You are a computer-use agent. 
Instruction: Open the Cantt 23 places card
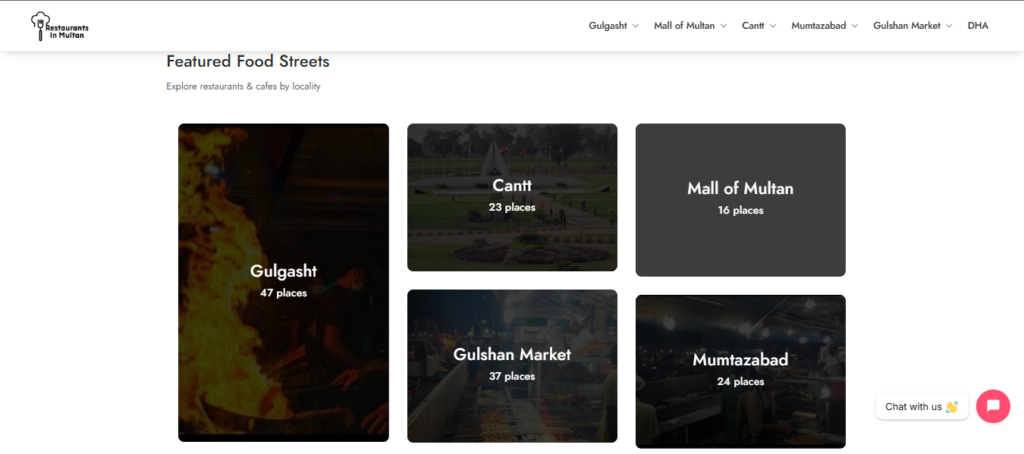click(x=512, y=197)
